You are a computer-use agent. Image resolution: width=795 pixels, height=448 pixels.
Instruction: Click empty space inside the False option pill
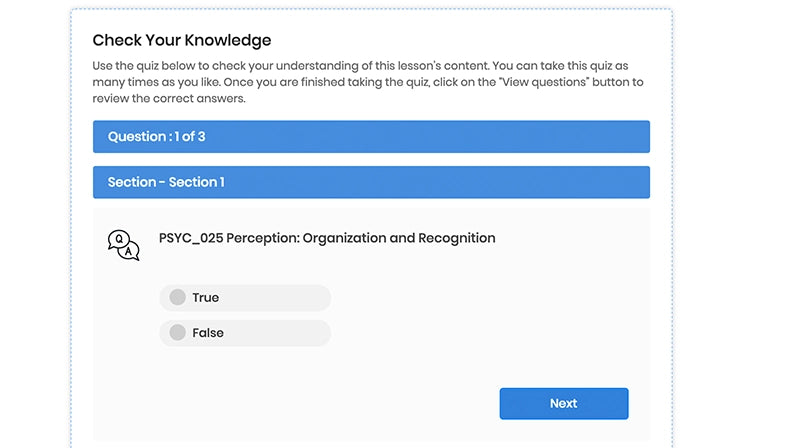280,332
